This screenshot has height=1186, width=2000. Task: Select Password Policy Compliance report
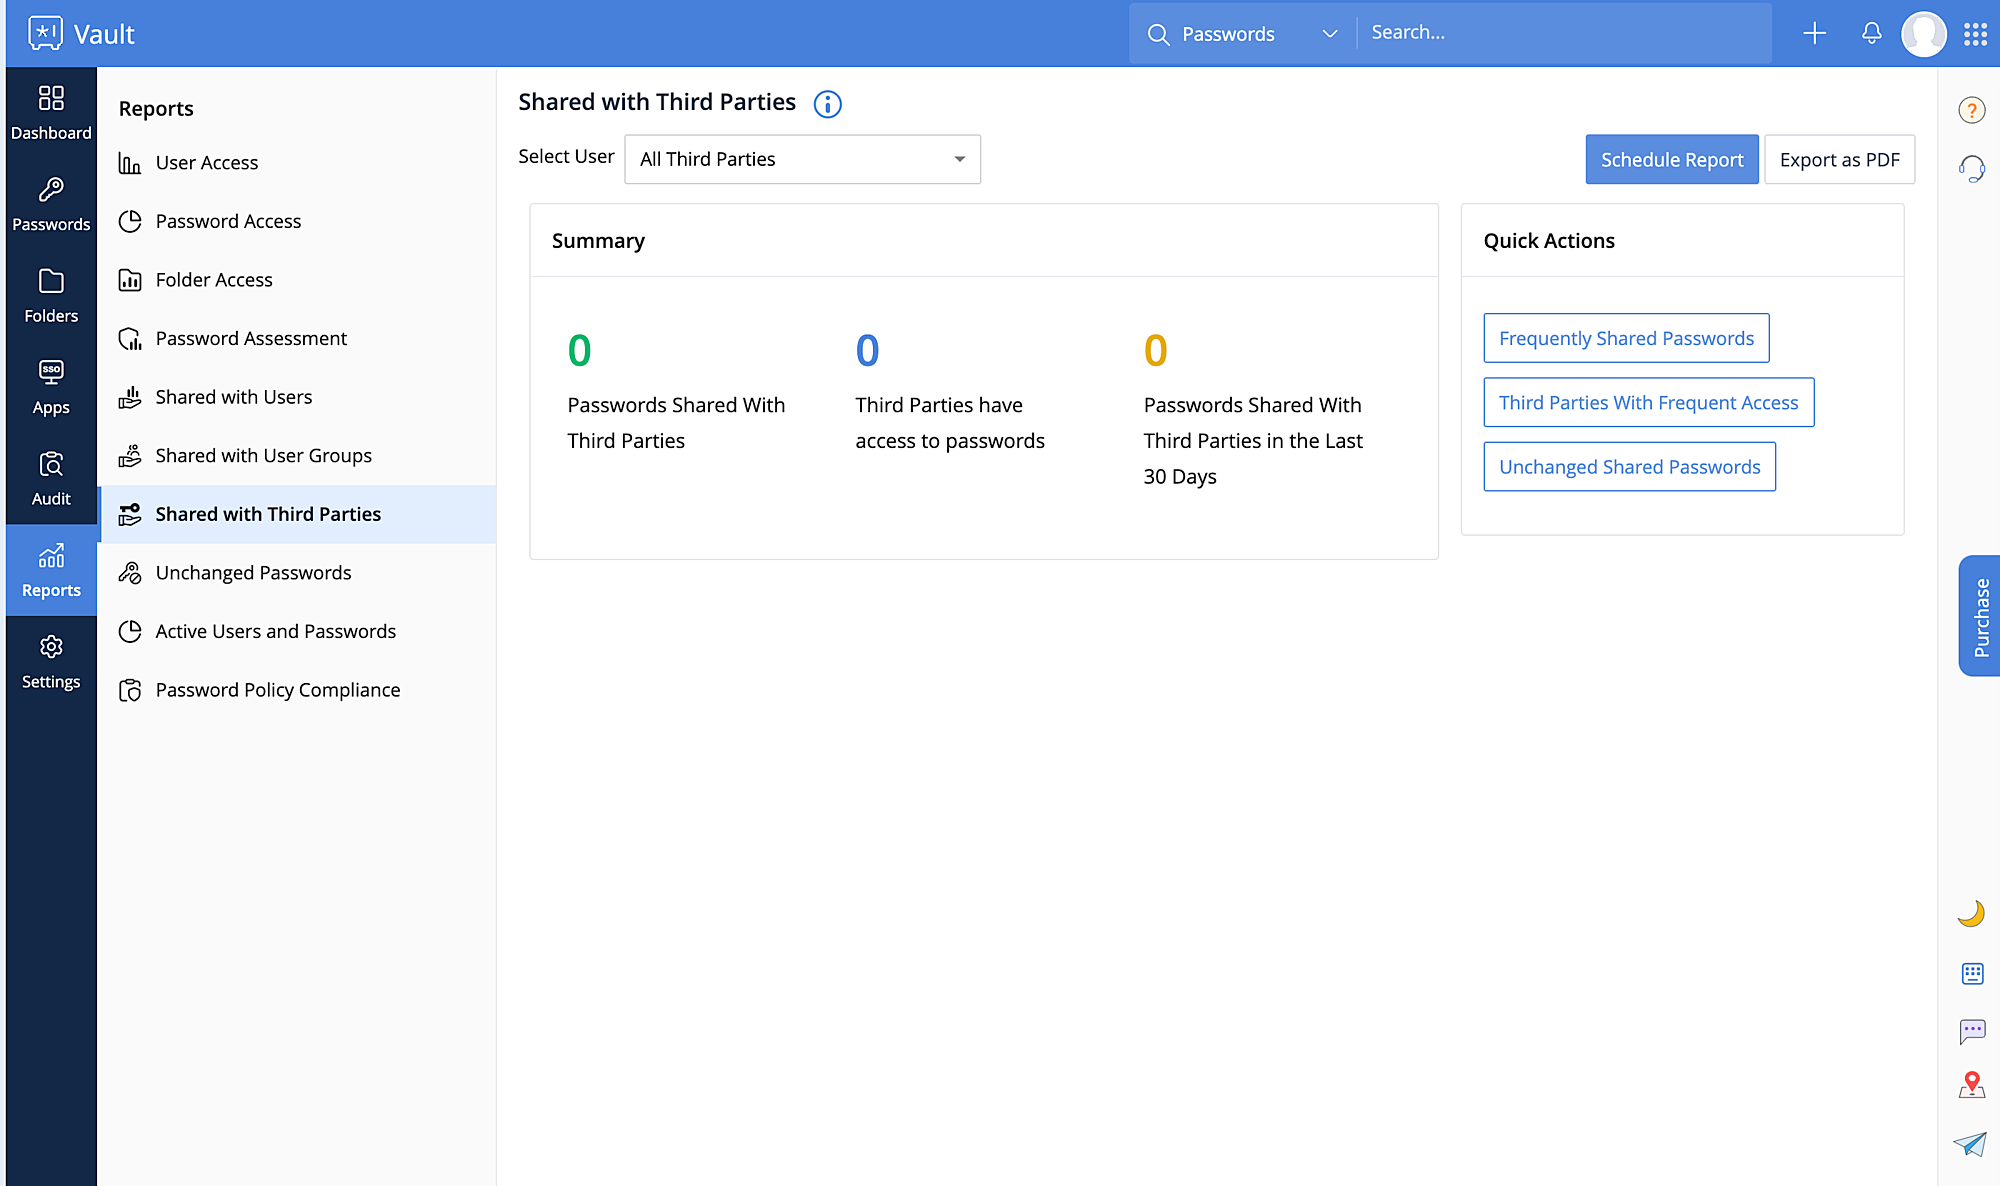click(x=277, y=690)
